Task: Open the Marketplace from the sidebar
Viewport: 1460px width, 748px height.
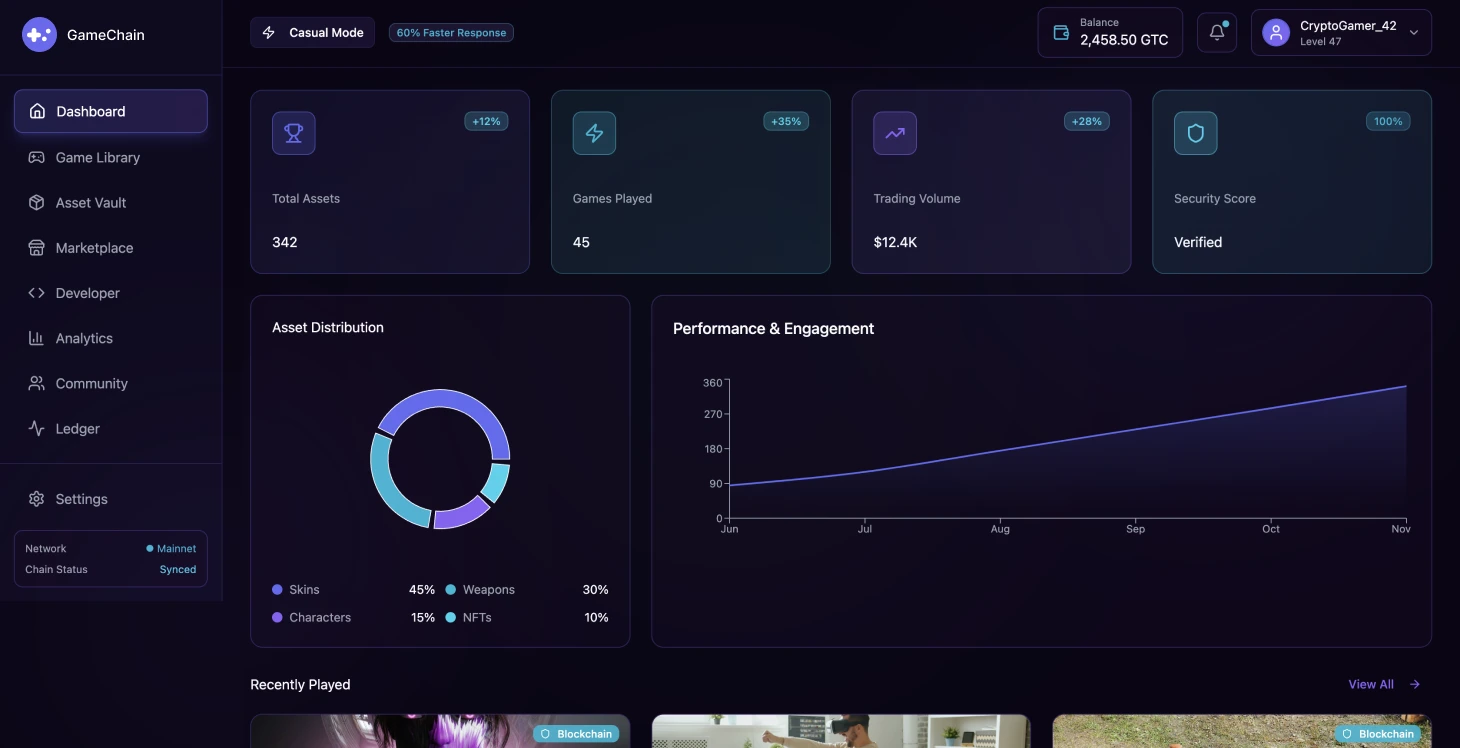Action: click(x=94, y=247)
